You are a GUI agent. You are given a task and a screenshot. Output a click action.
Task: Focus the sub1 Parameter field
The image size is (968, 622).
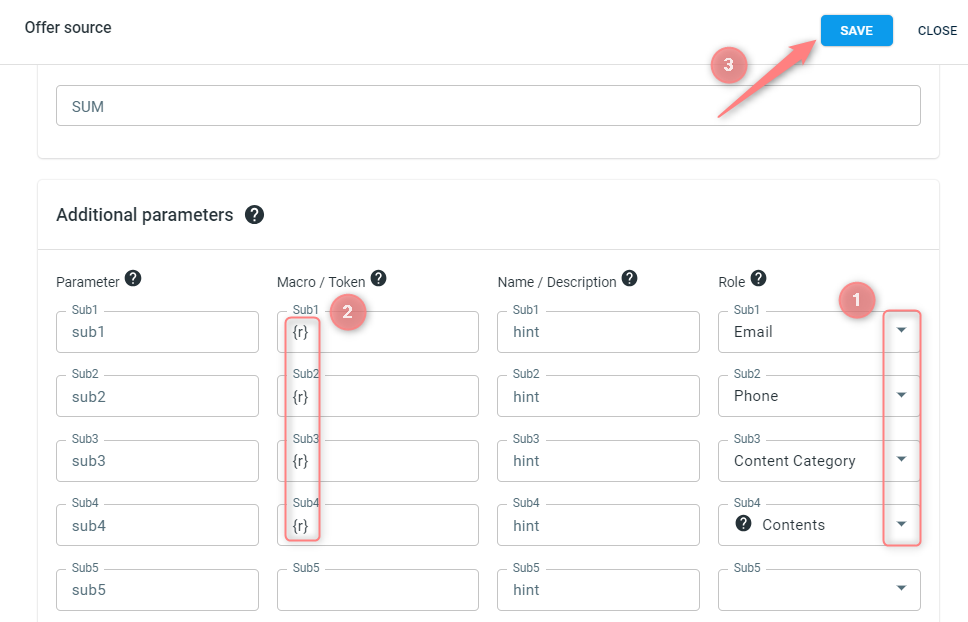click(x=157, y=332)
